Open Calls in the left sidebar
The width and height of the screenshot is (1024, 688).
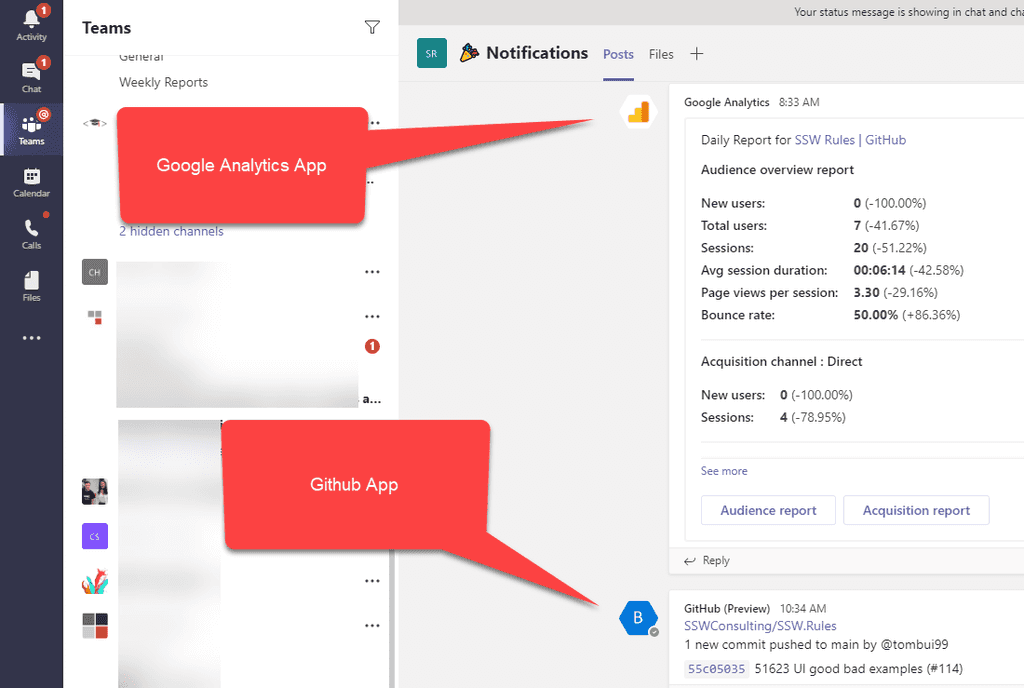(31, 232)
